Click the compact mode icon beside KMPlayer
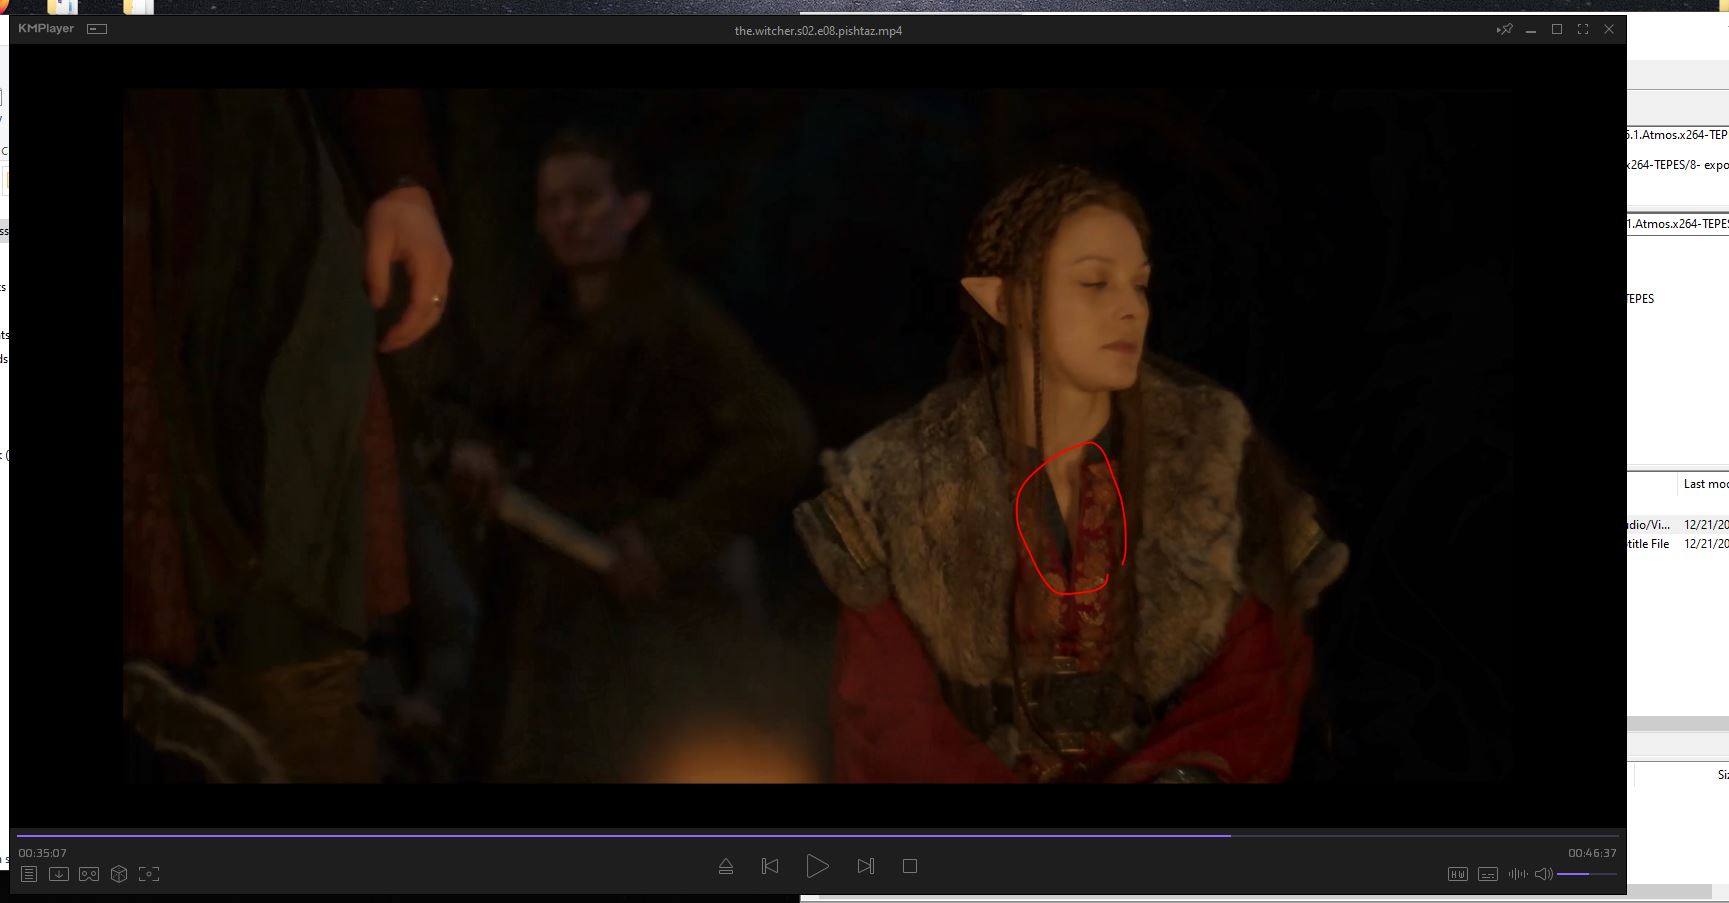The width and height of the screenshot is (1729, 903). tap(97, 29)
